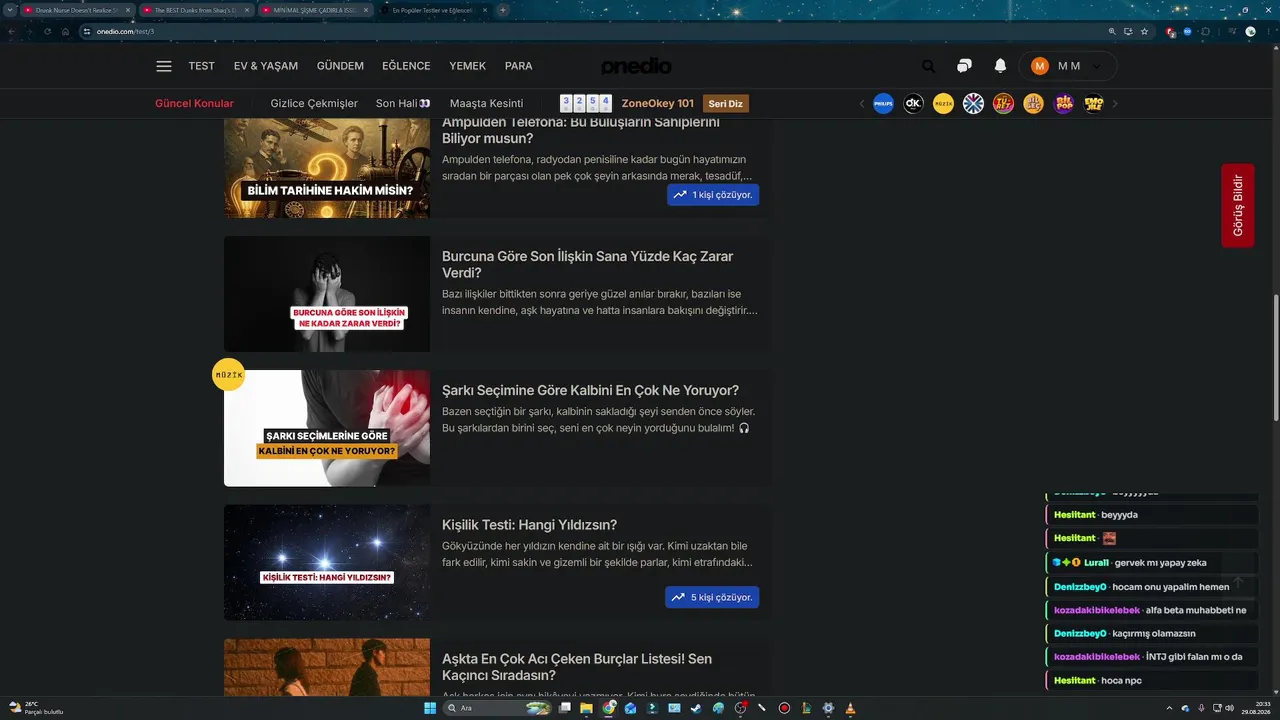Click the orange M profile avatar
This screenshot has width=1280, height=720.
(x=1040, y=66)
